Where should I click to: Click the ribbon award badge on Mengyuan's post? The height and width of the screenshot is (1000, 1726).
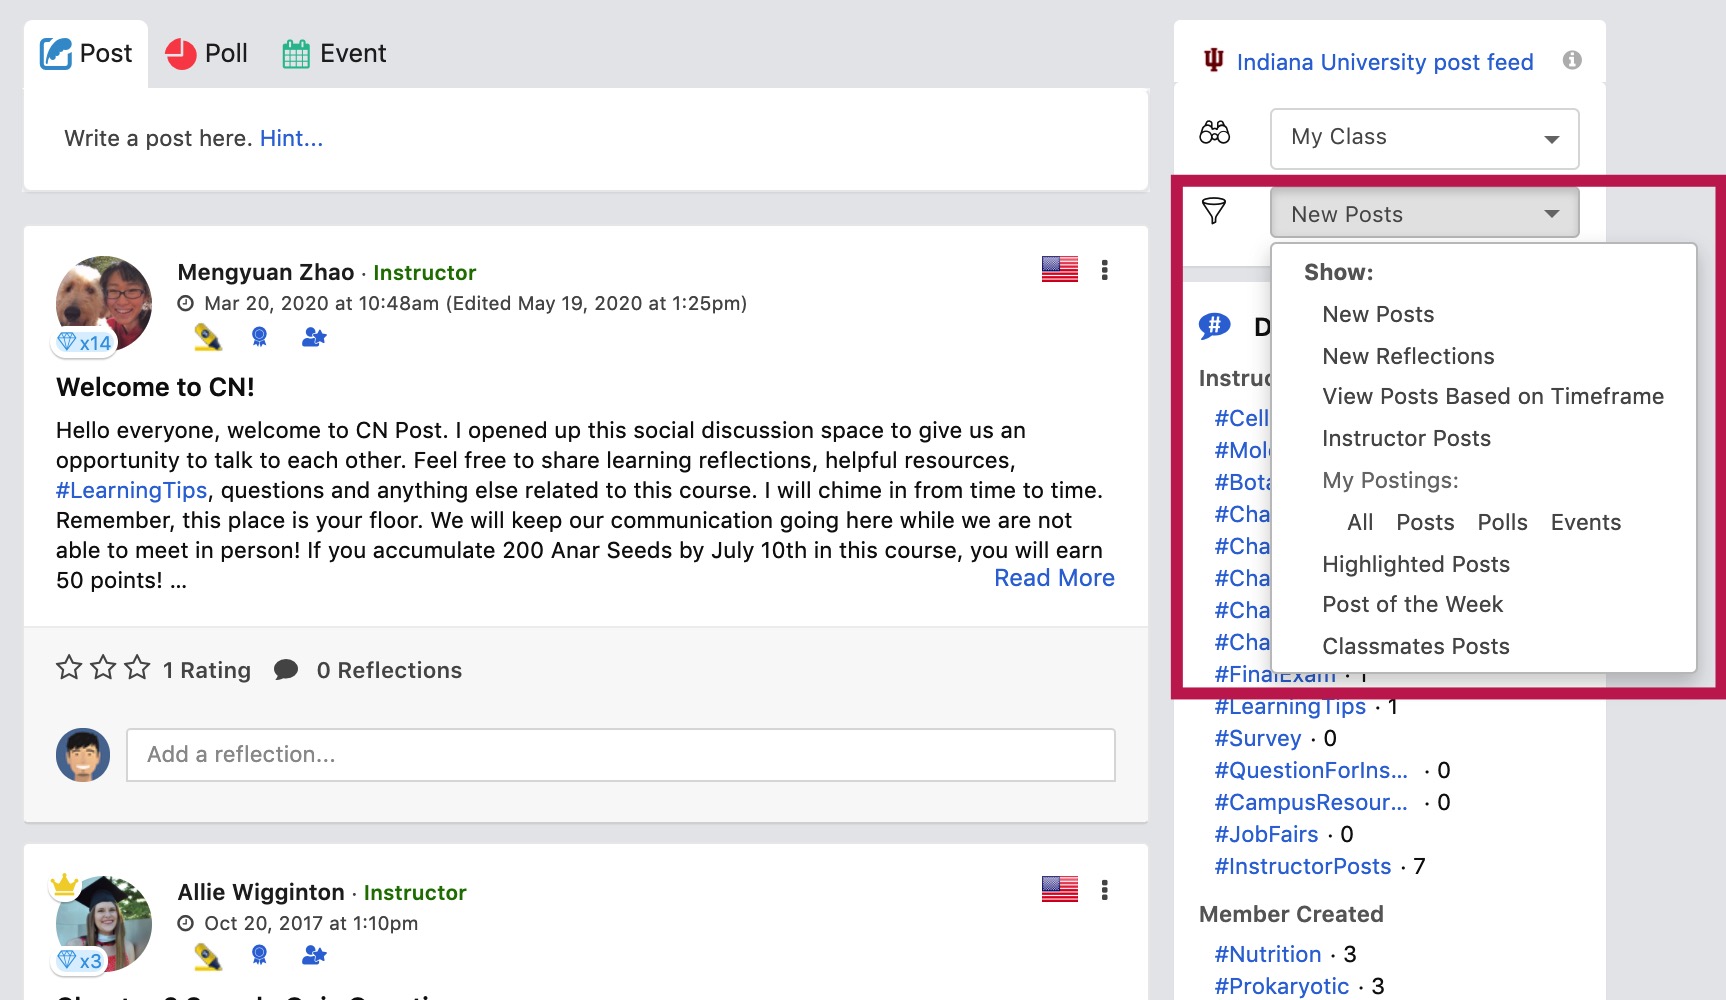point(260,338)
